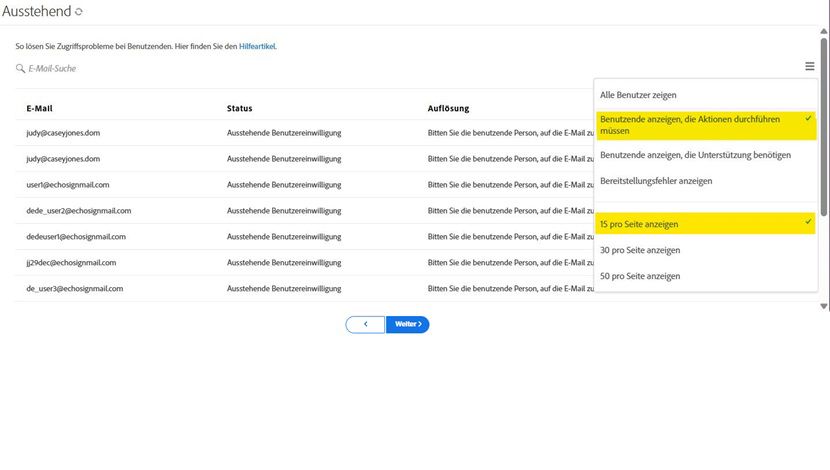Click the E-Mail column header
Image resolution: width=830 pixels, height=470 pixels.
pos(40,109)
